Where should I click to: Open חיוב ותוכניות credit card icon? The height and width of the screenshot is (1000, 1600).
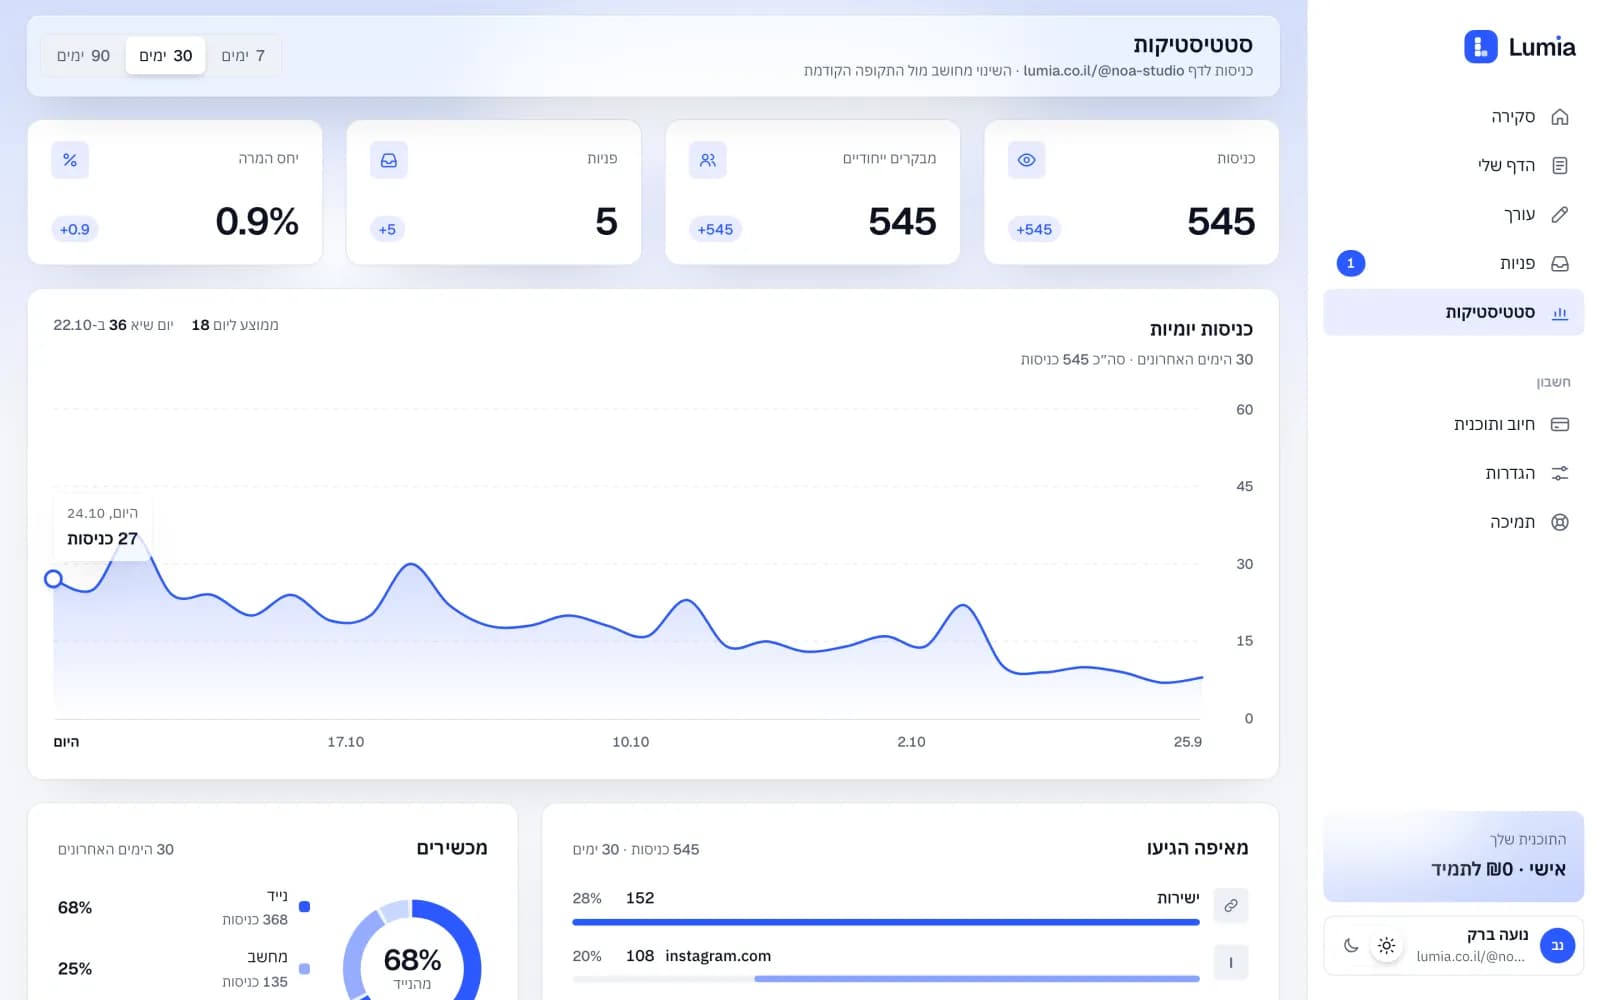coord(1559,425)
